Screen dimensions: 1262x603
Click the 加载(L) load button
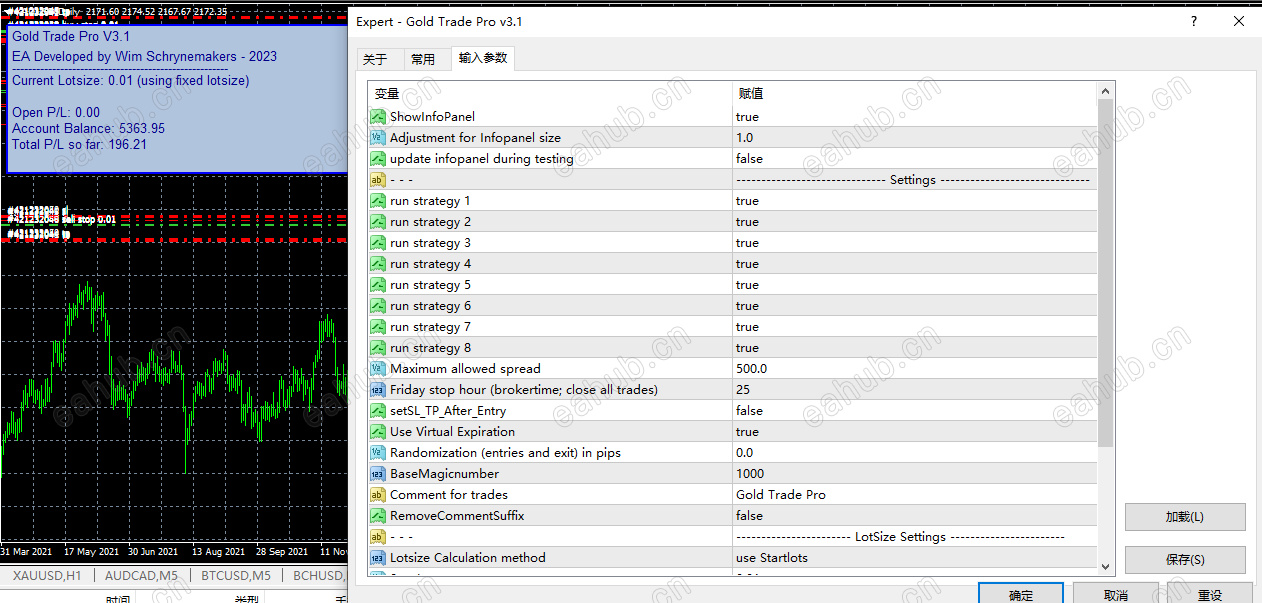point(1185,517)
